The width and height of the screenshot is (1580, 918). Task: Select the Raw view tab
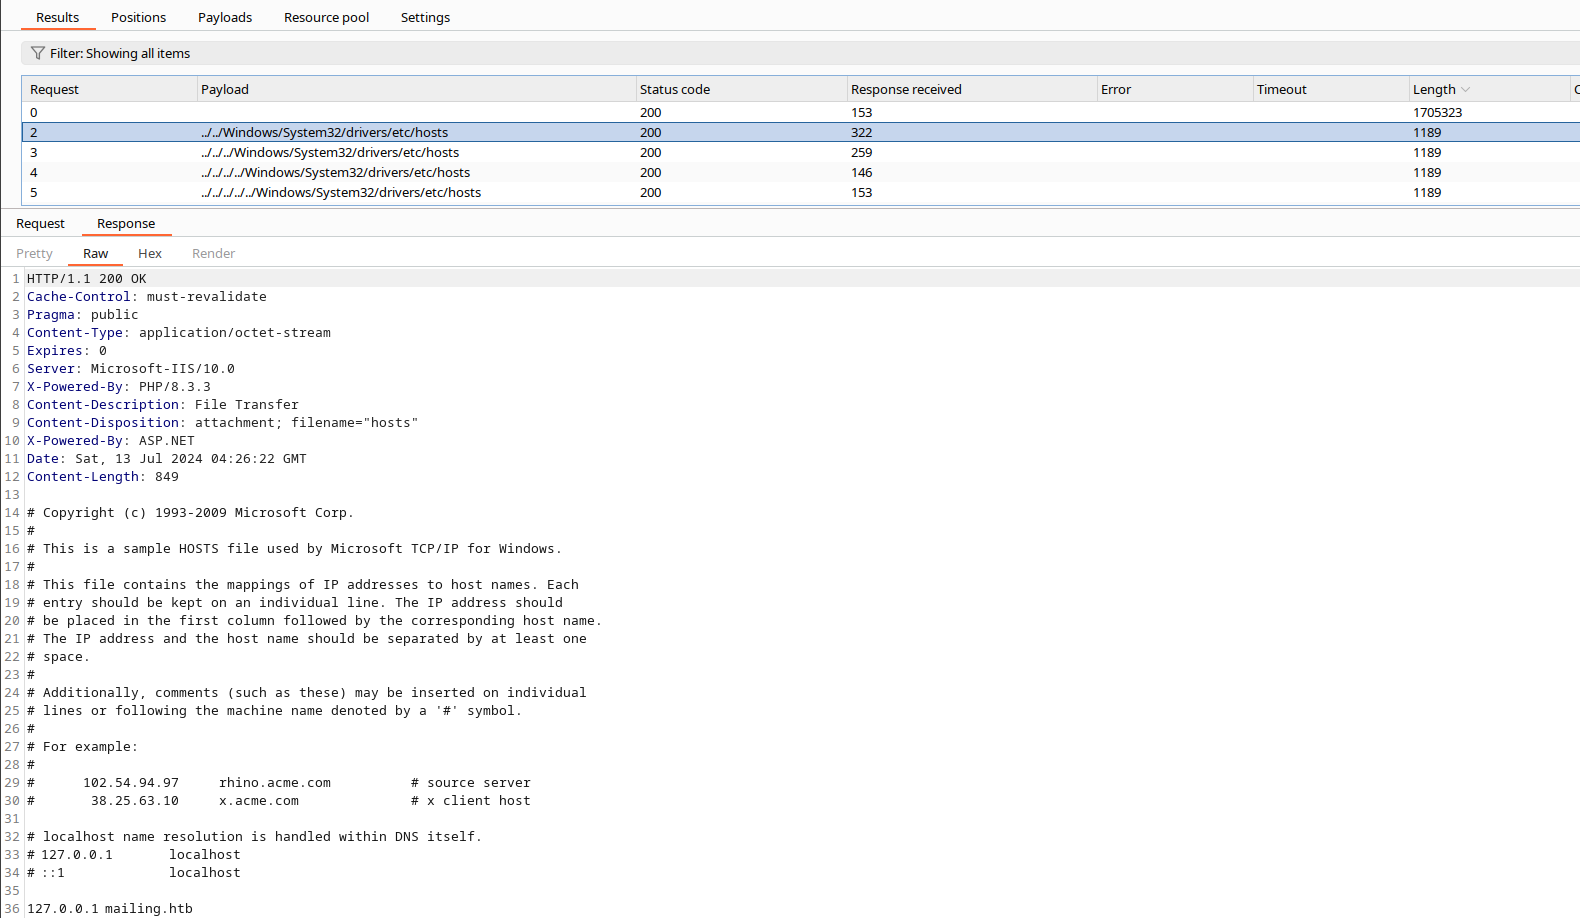(96, 253)
